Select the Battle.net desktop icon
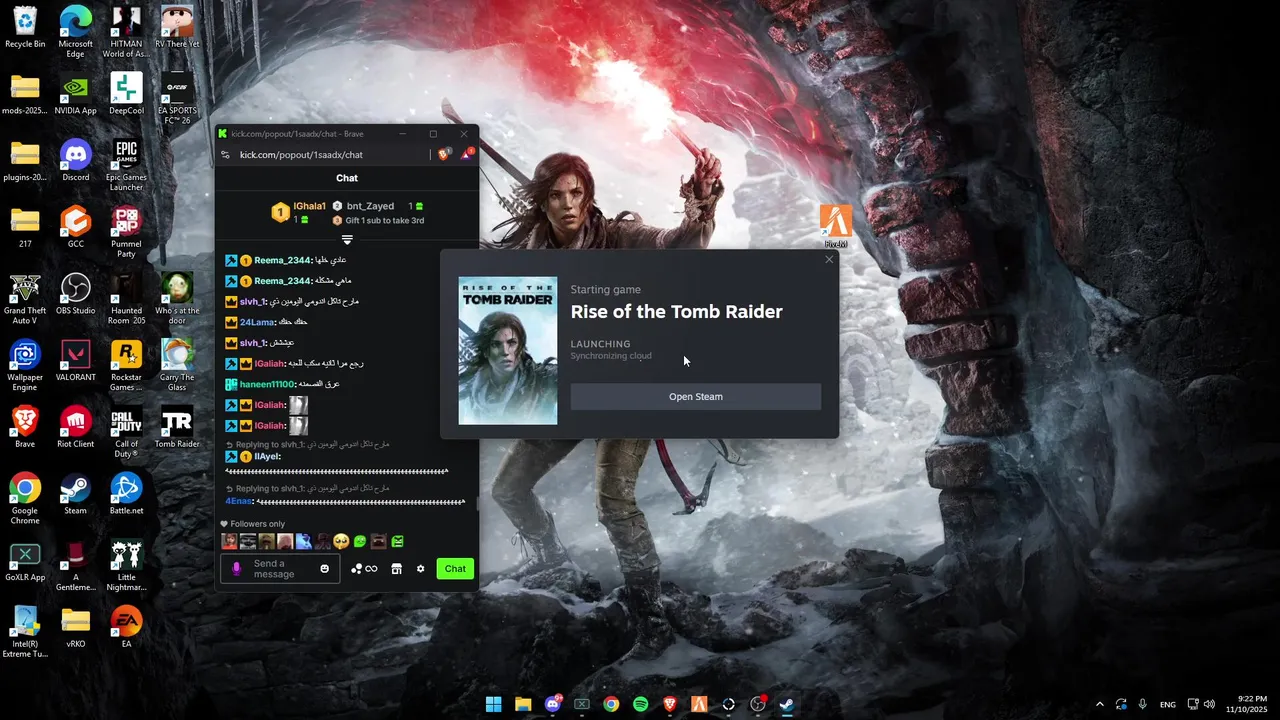The image size is (1280, 720). point(126,494)
